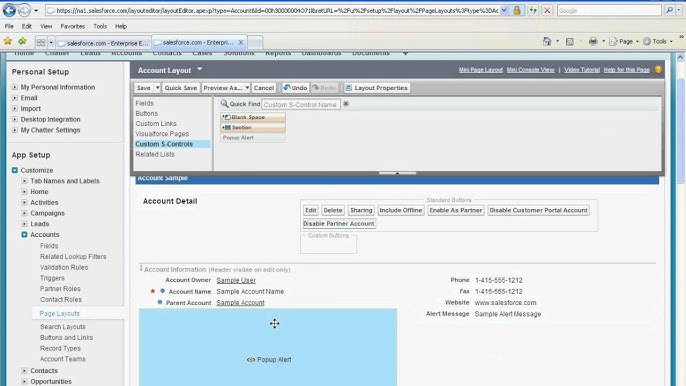Expand My Chatter Settings node

pos(15,130)
